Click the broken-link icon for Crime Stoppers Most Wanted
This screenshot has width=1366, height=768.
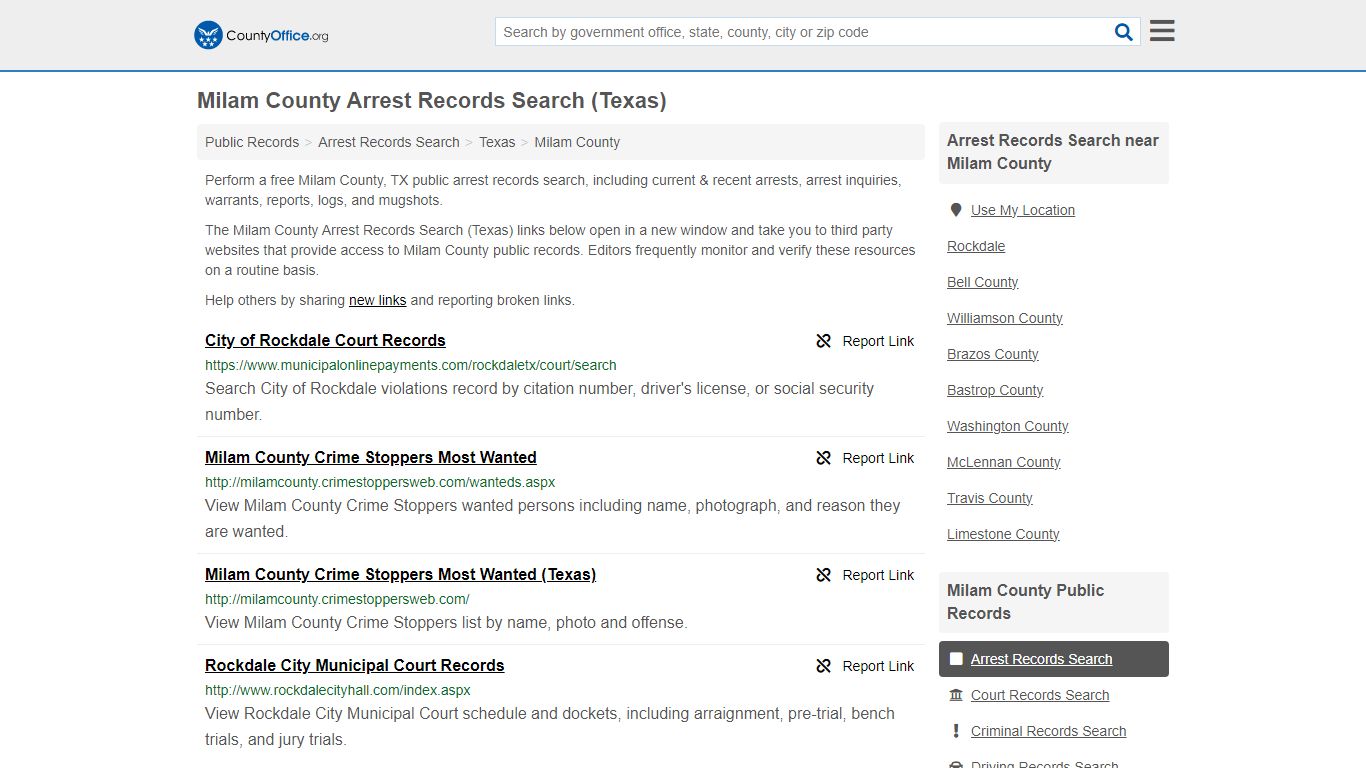[824, 458]
